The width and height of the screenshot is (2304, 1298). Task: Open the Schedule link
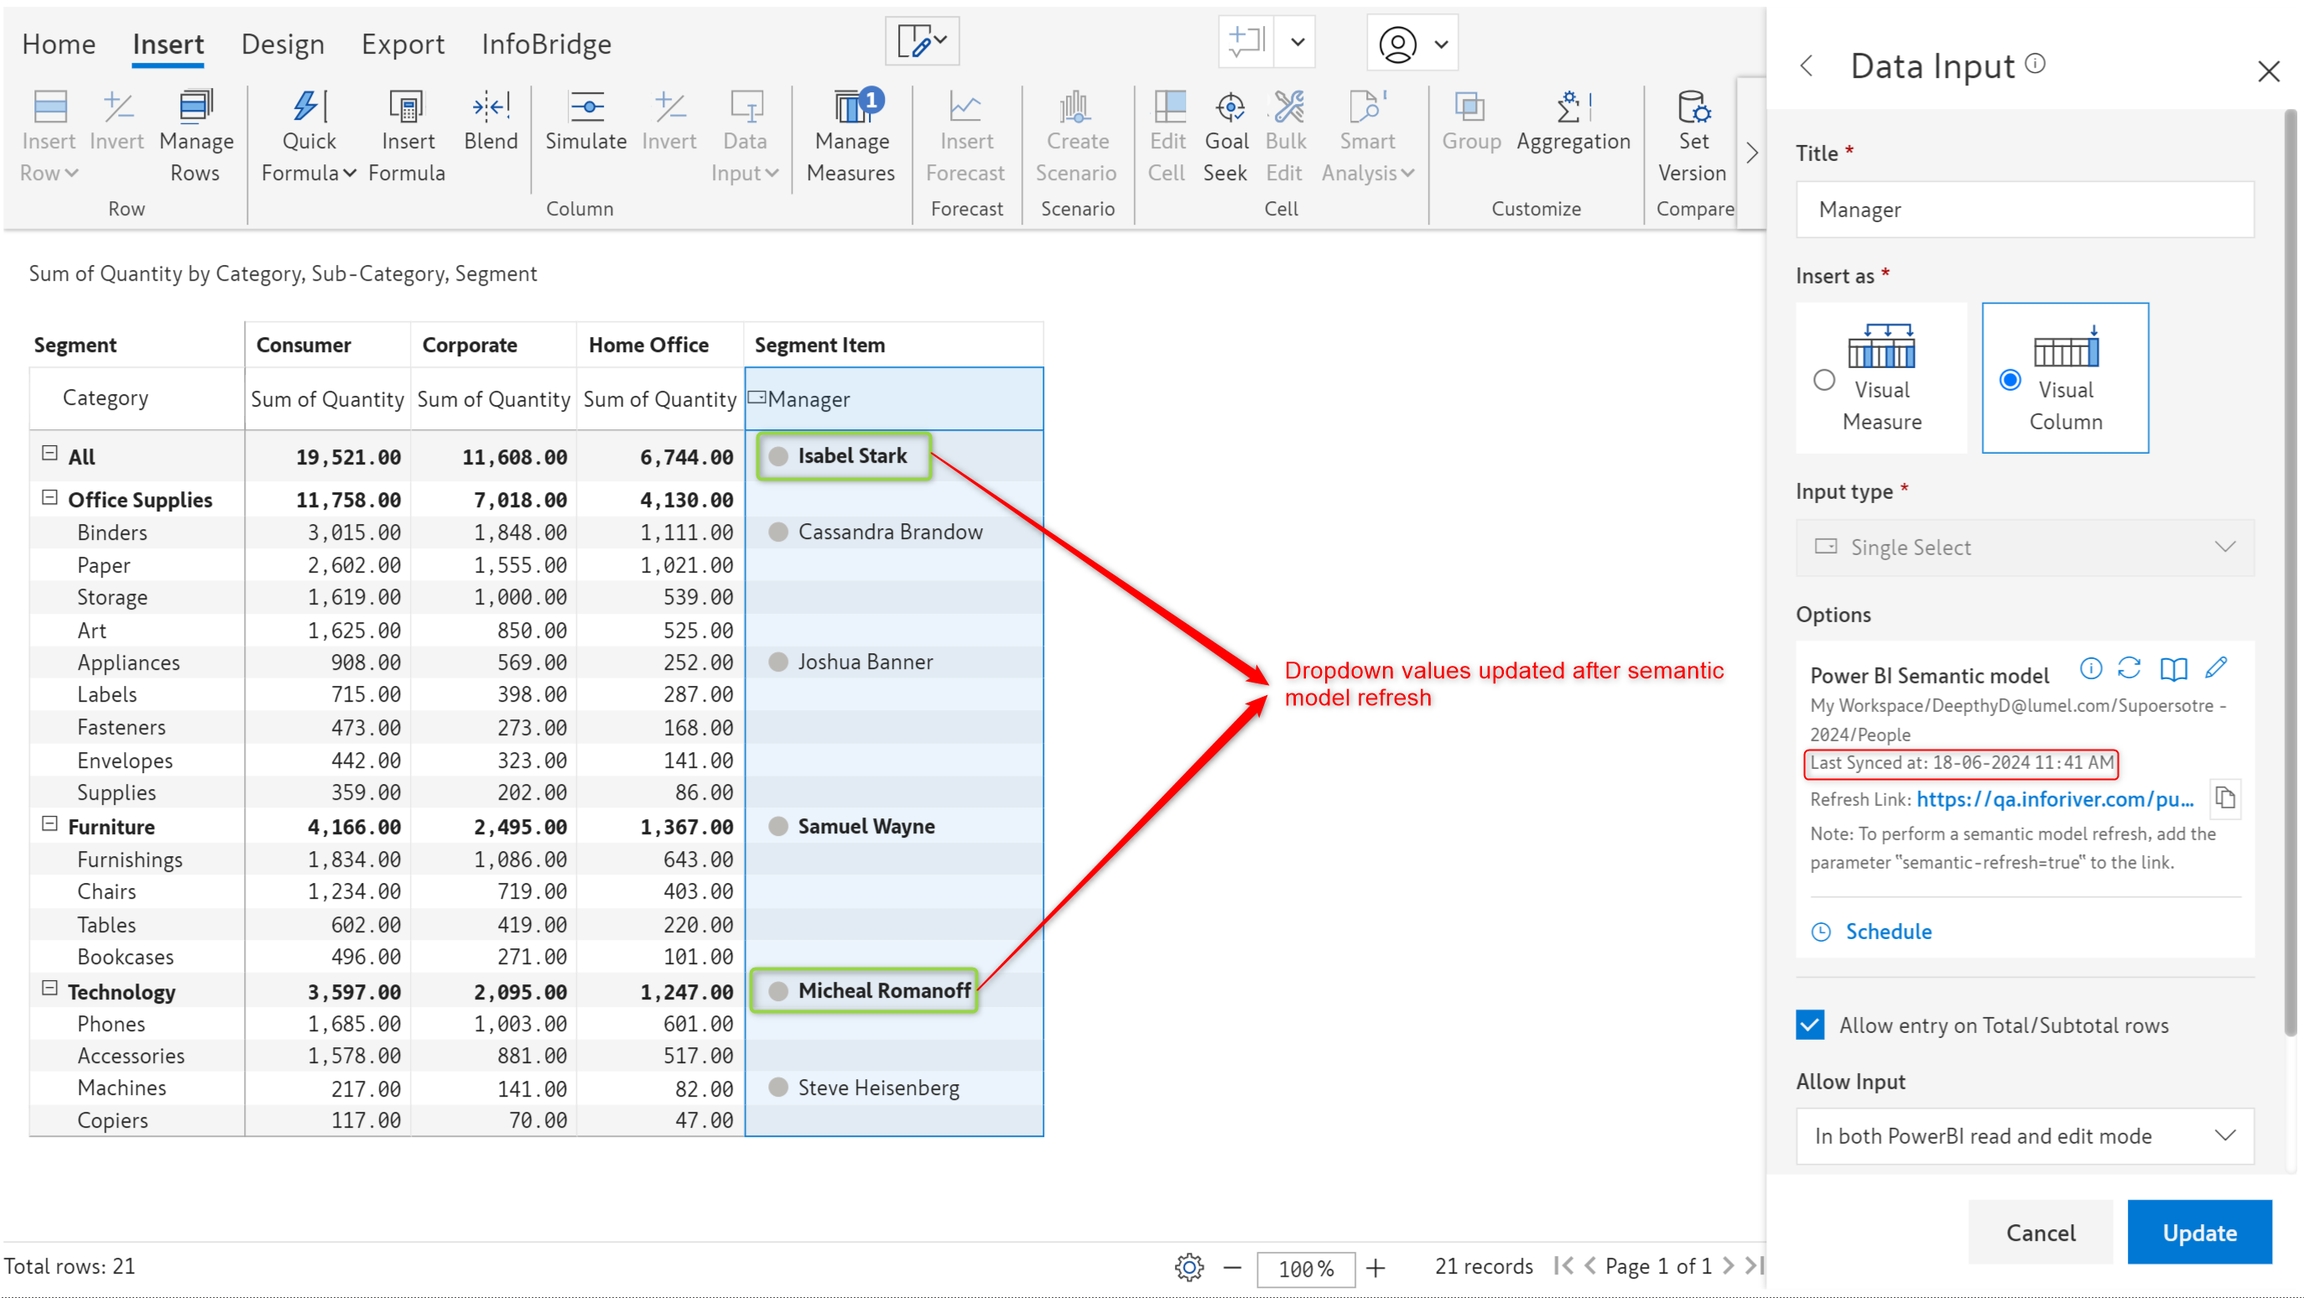pyautogui.click(x=1887, y=931)
